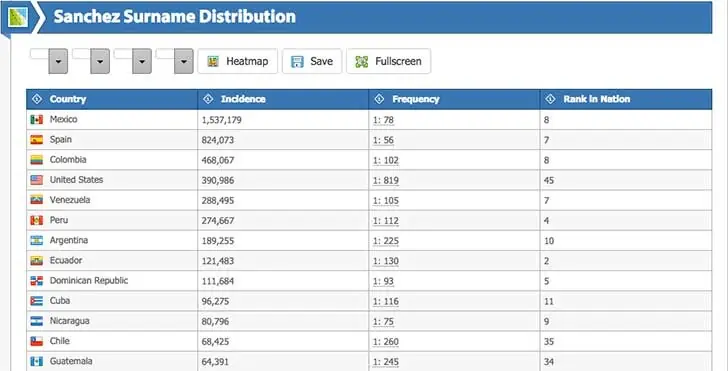Screen dimensions: 728x371
Task: Open the Guatemala country link
Action: [71, 361]
